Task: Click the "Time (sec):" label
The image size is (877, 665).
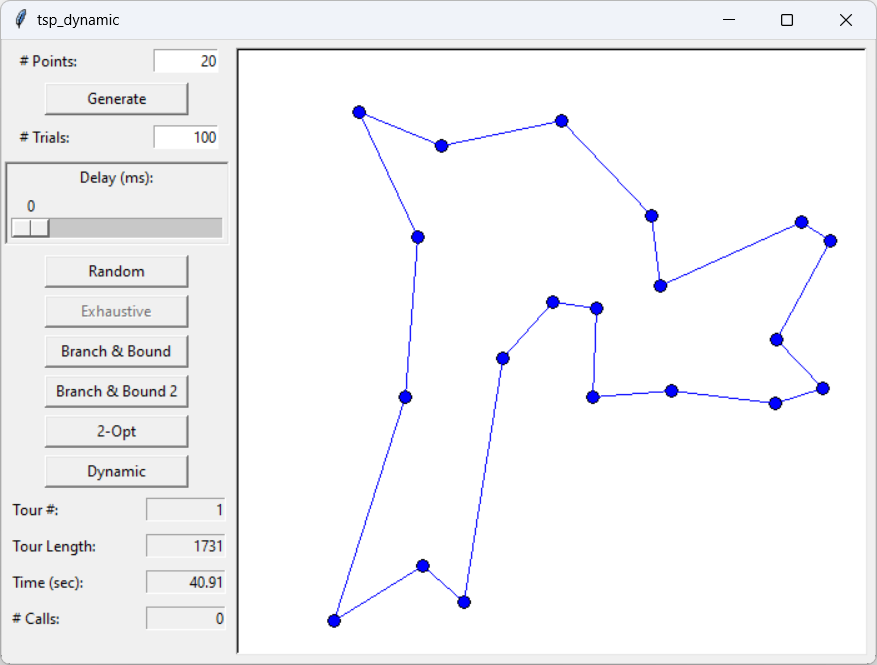Action: point(48,583)
